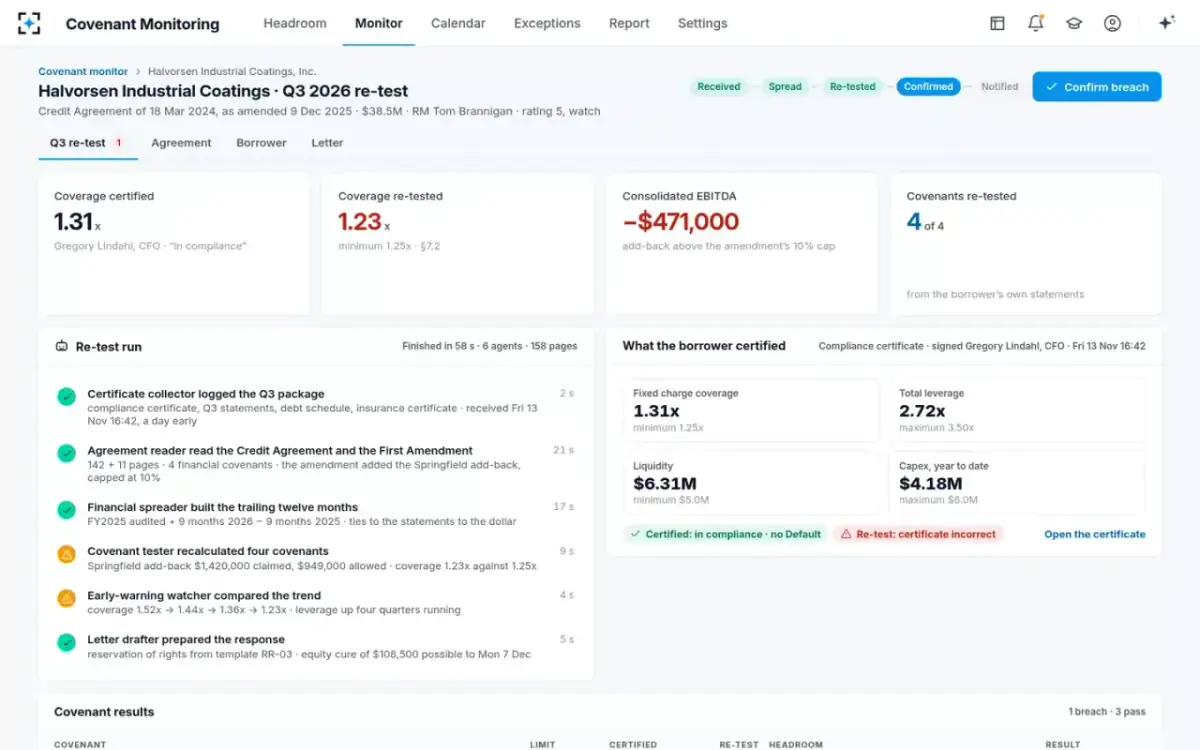Click green check icon for Letter drafter
The image size is (1200, 750).
point(66,642)
